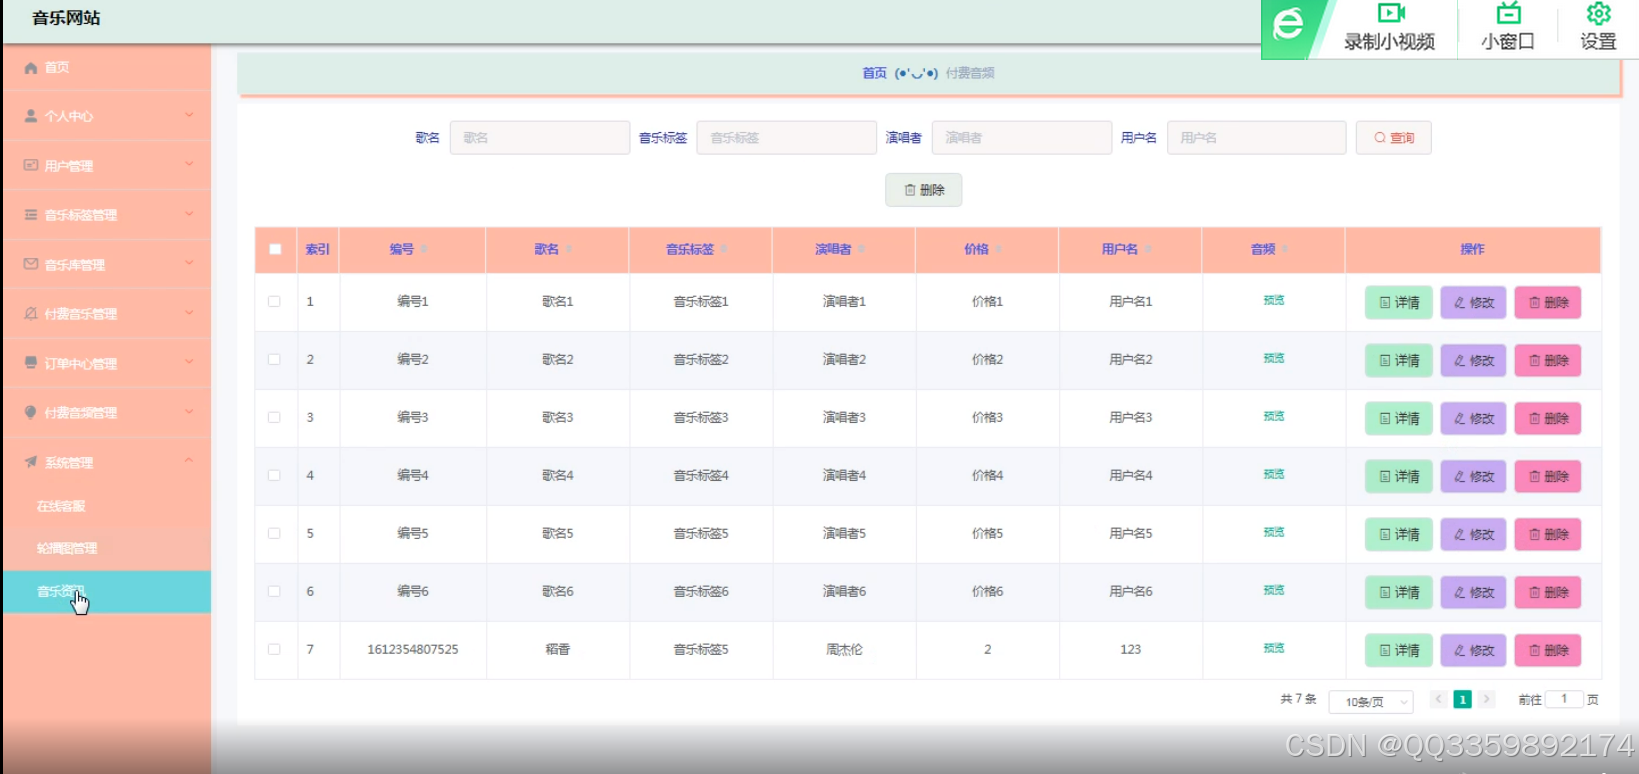This screenshot has height=774, width=1639.
Task: Expand the 个人中心 chevron
Action: (x=189, y=115)
